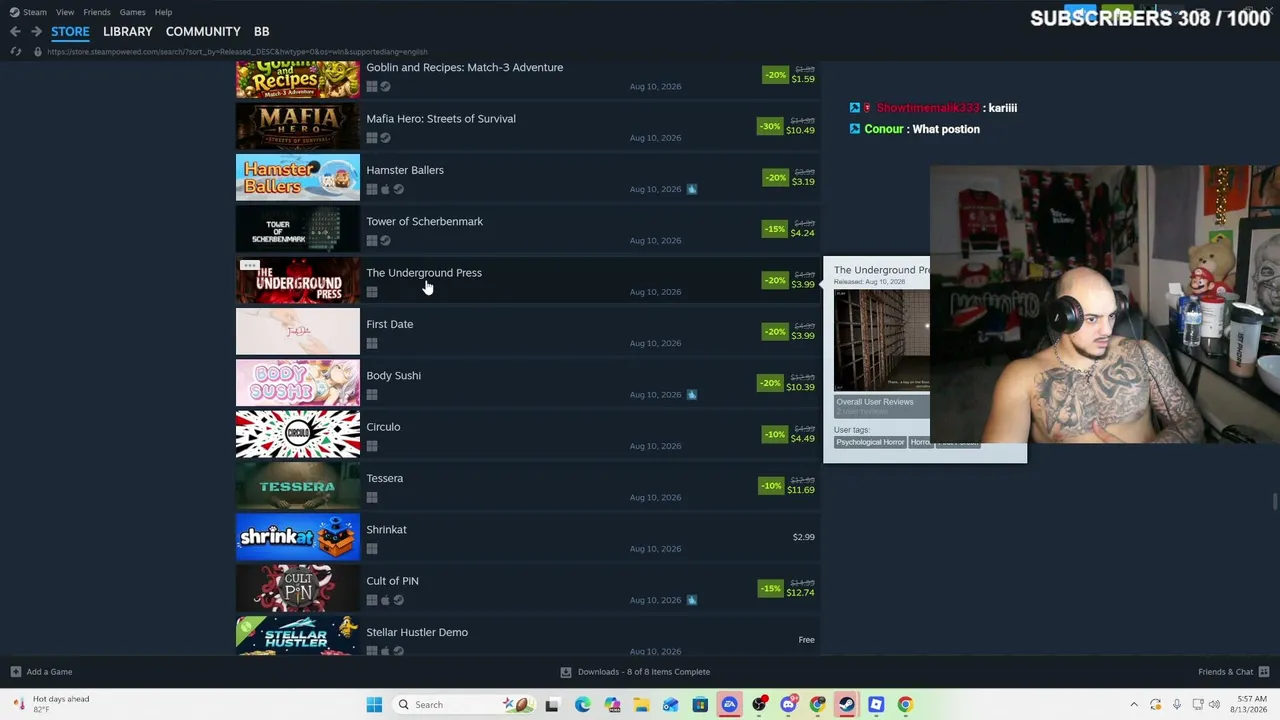Screen dimensions: 1280x720
Task: Open the View menu
Action: point(65,12)
